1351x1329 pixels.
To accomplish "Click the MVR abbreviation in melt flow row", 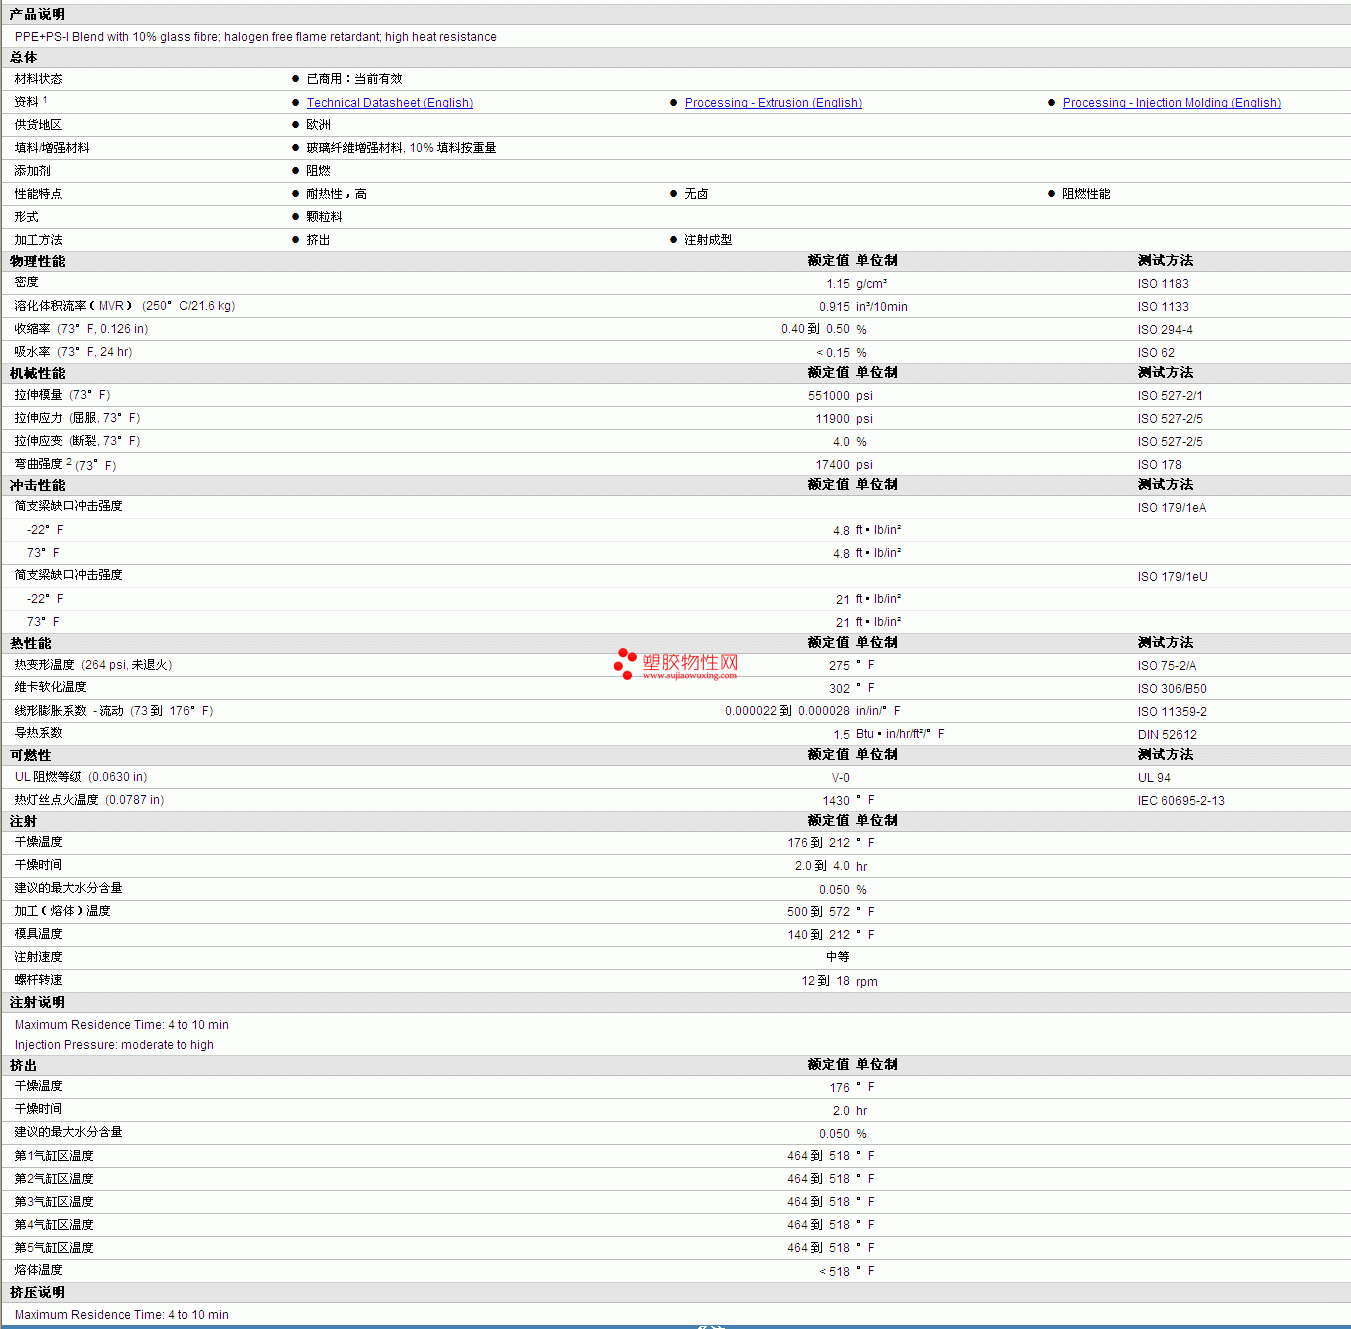I will click(x=111, y=306).
